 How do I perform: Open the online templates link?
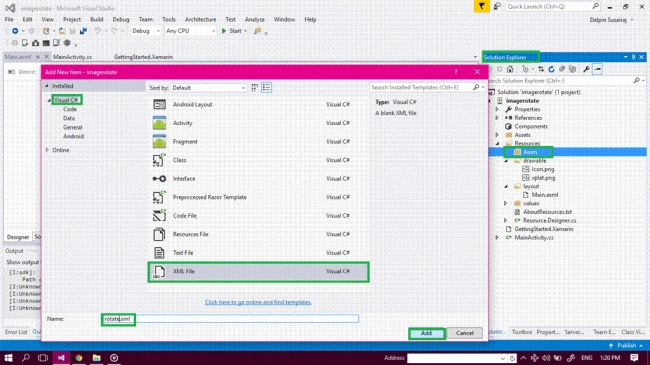[x=258, y=302]
